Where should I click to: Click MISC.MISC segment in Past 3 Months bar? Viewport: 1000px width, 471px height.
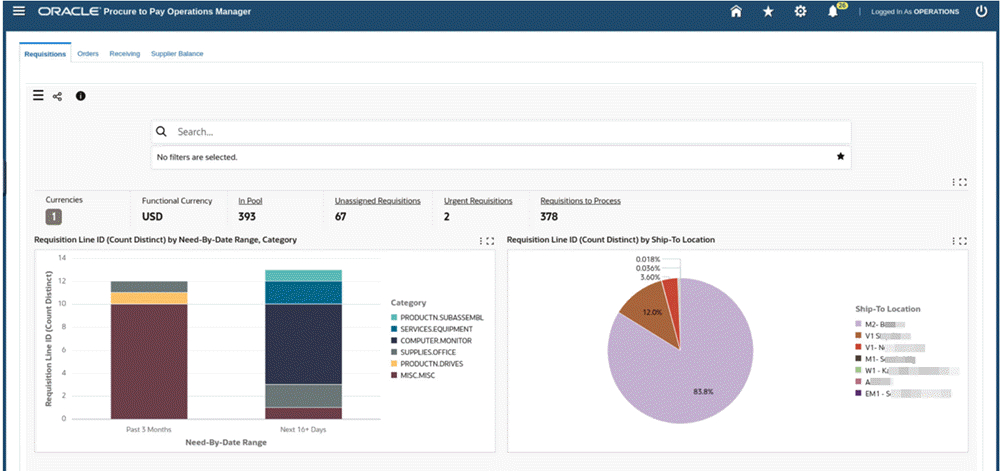pos(149,361)
